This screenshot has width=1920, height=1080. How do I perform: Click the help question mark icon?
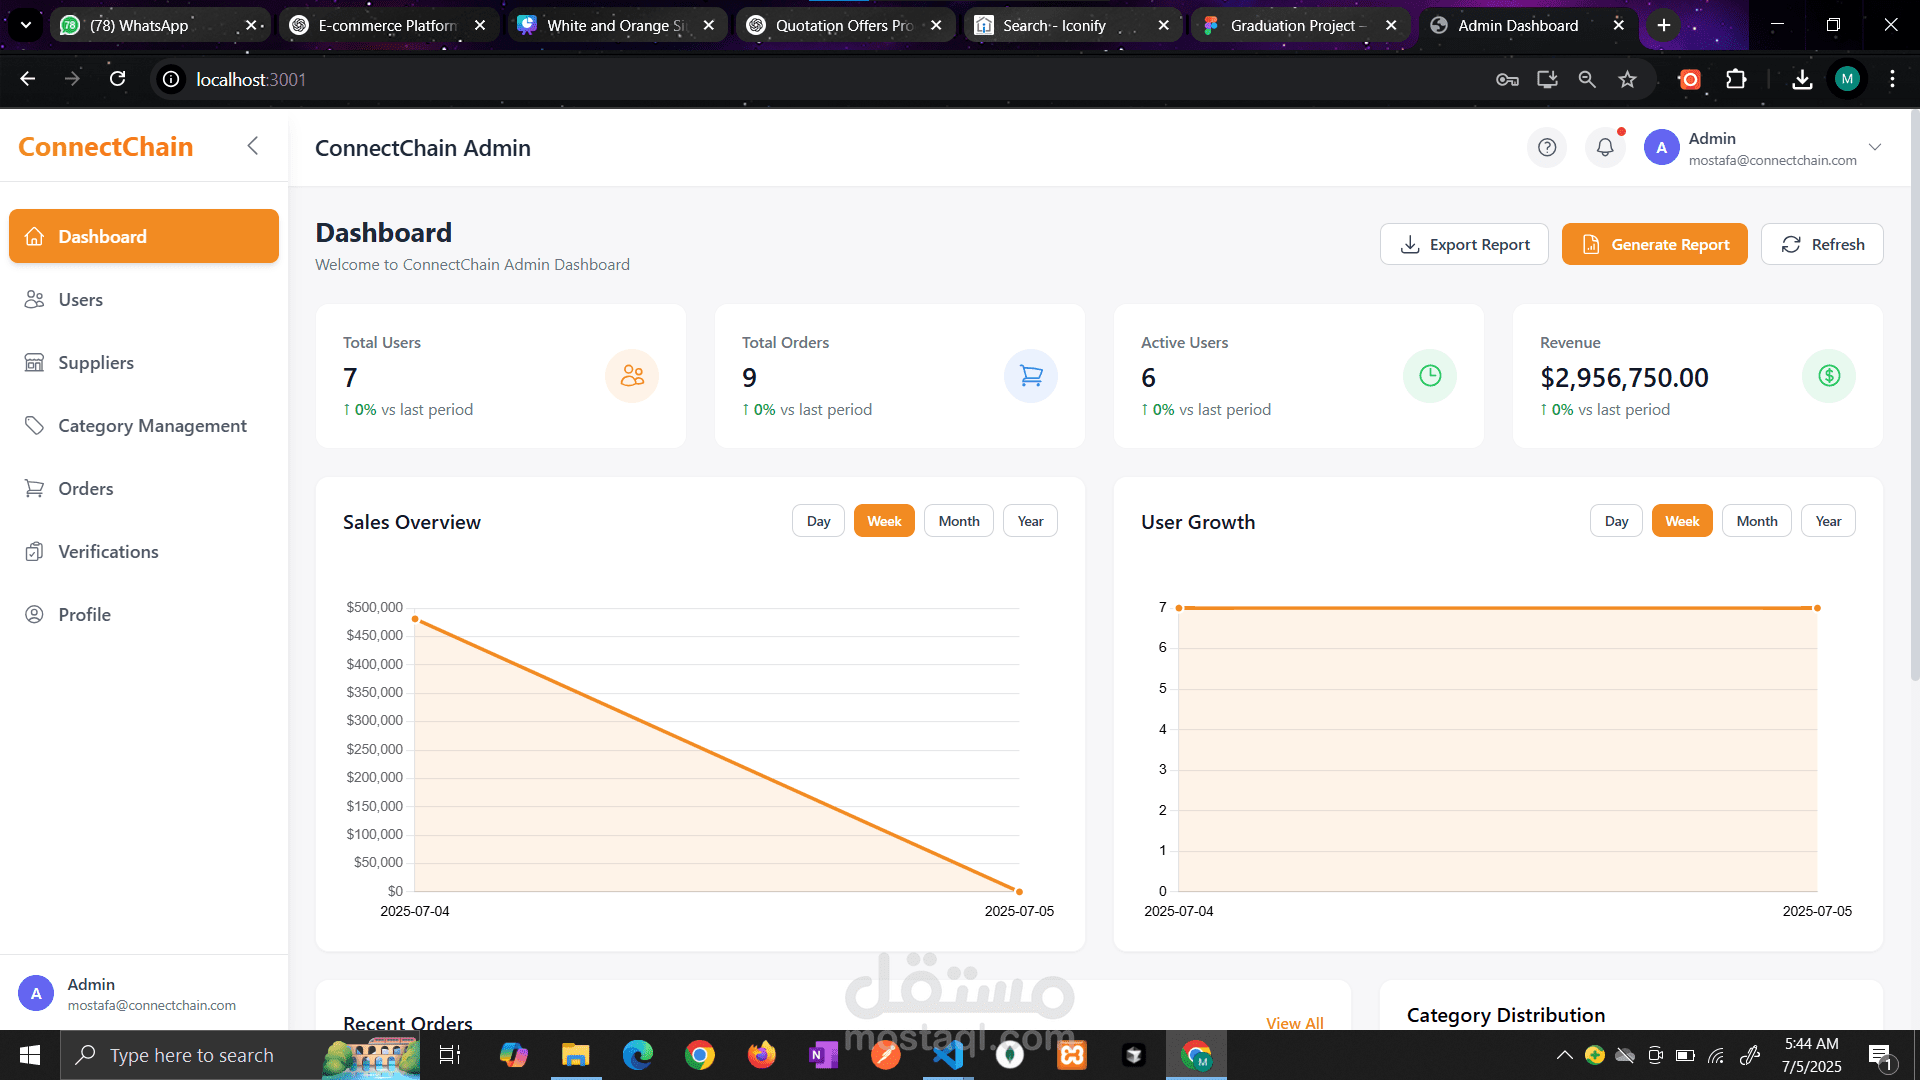point(1547,147)
